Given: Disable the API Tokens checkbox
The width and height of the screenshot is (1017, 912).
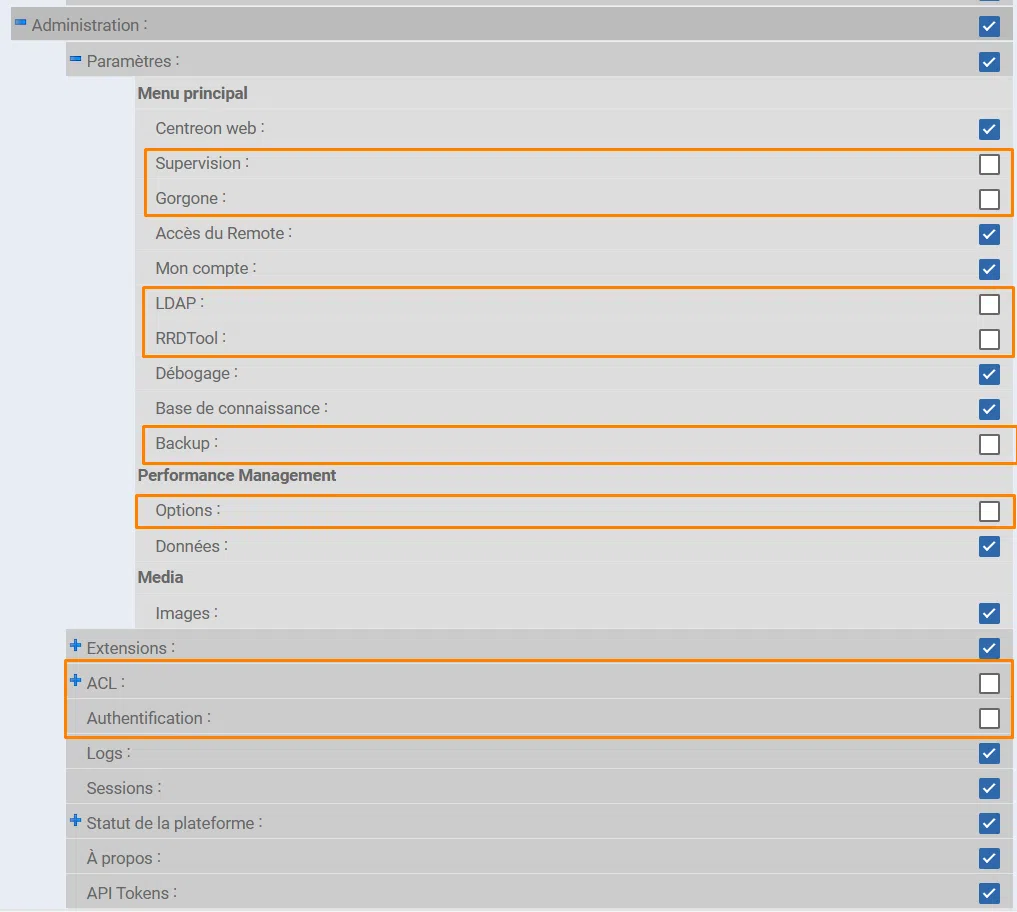Looking at the screenshot, I should point(990,893).
